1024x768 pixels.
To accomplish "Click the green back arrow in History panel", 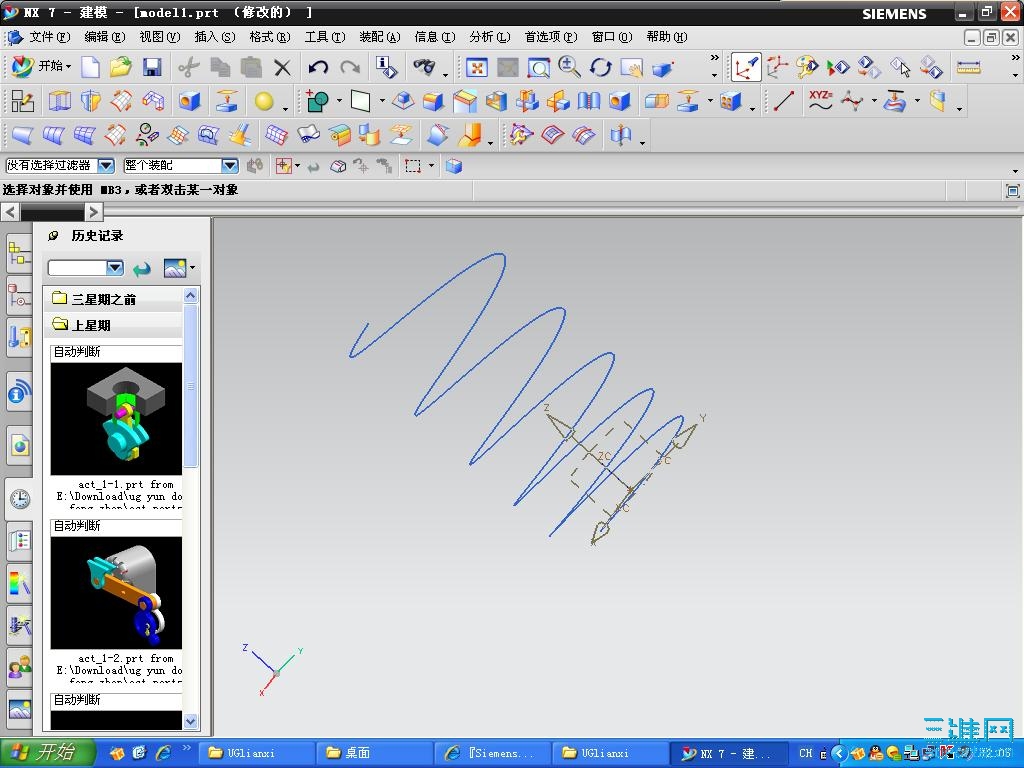I will pyautogui.click(x=141, y=268).
